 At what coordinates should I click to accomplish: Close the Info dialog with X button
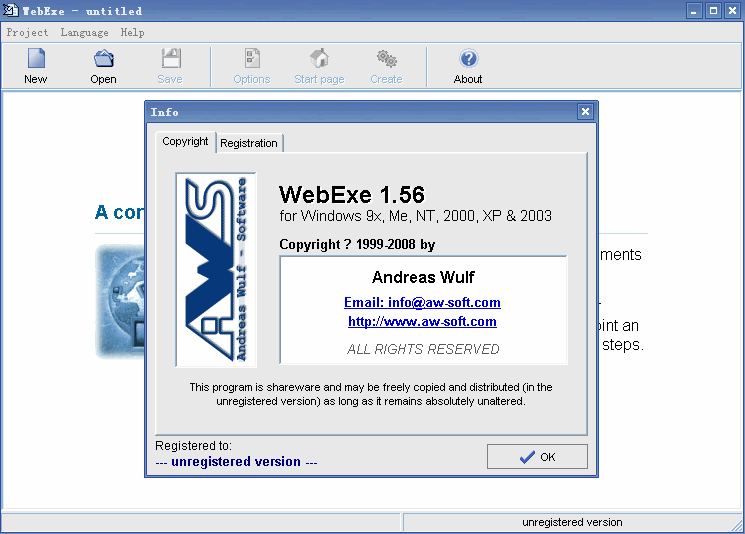585,112
